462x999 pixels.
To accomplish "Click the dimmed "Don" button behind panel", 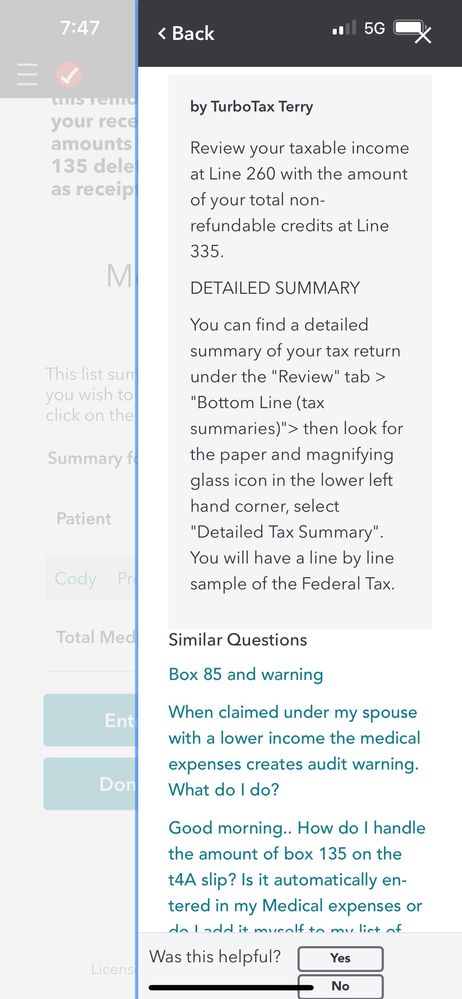I will pos(90,784).
